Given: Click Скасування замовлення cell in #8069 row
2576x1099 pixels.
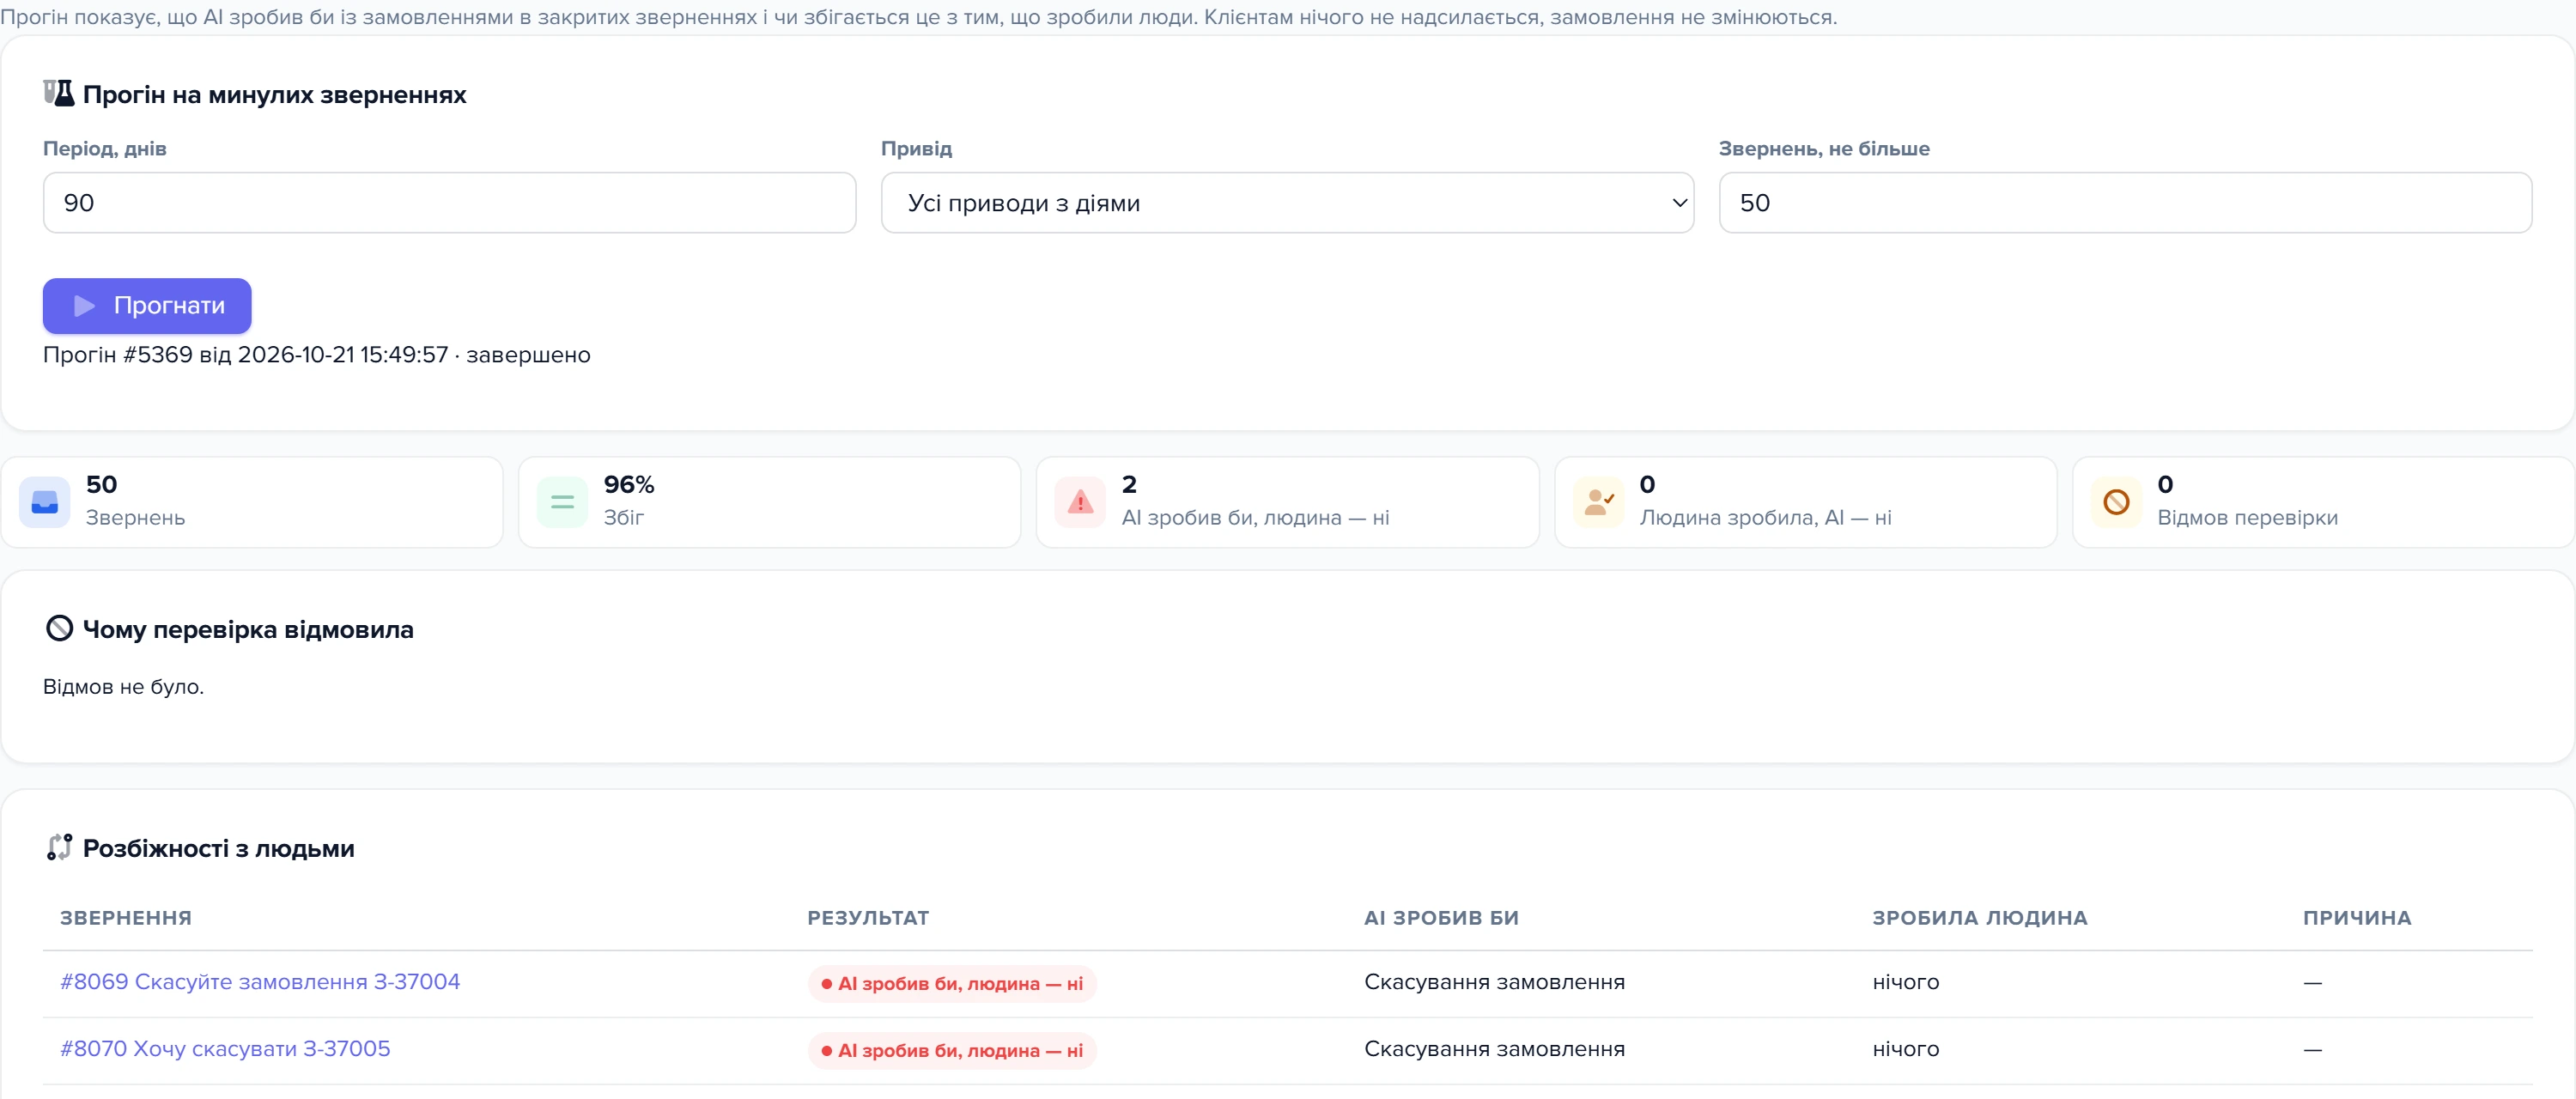Looking at the screenshot, I should tap(1494, 982).
